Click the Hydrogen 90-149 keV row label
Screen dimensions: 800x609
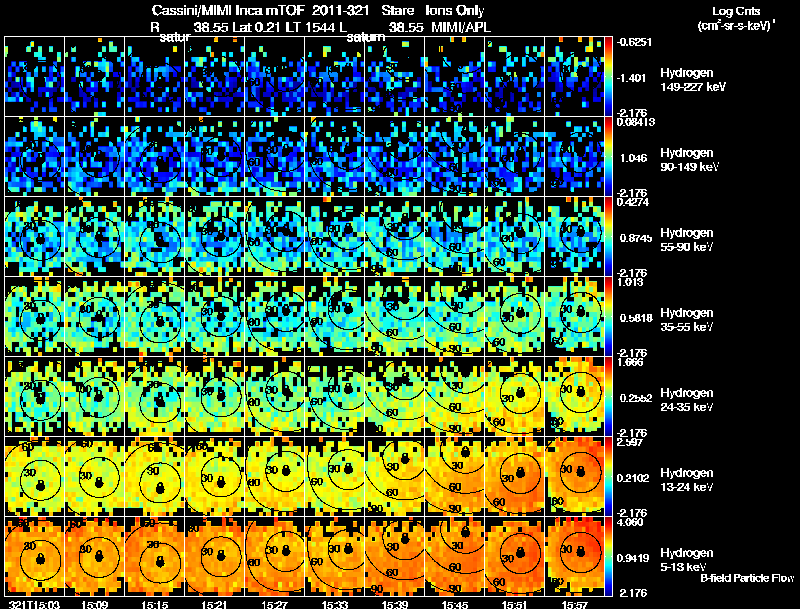click(x=689, y=160)
